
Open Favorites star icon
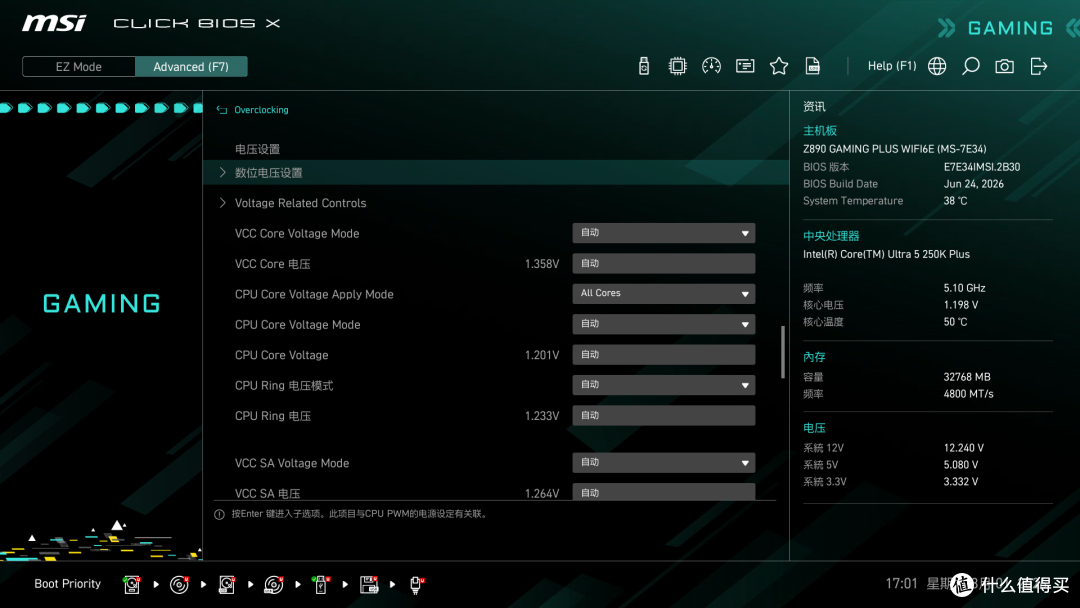coord(779,66)
